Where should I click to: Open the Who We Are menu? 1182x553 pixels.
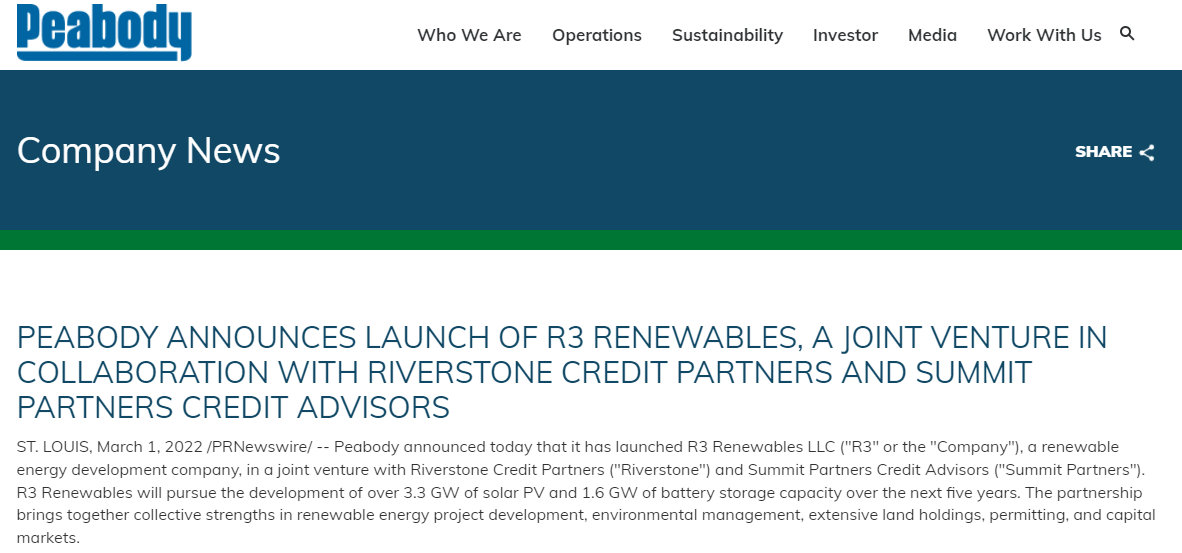pos(469,35)
